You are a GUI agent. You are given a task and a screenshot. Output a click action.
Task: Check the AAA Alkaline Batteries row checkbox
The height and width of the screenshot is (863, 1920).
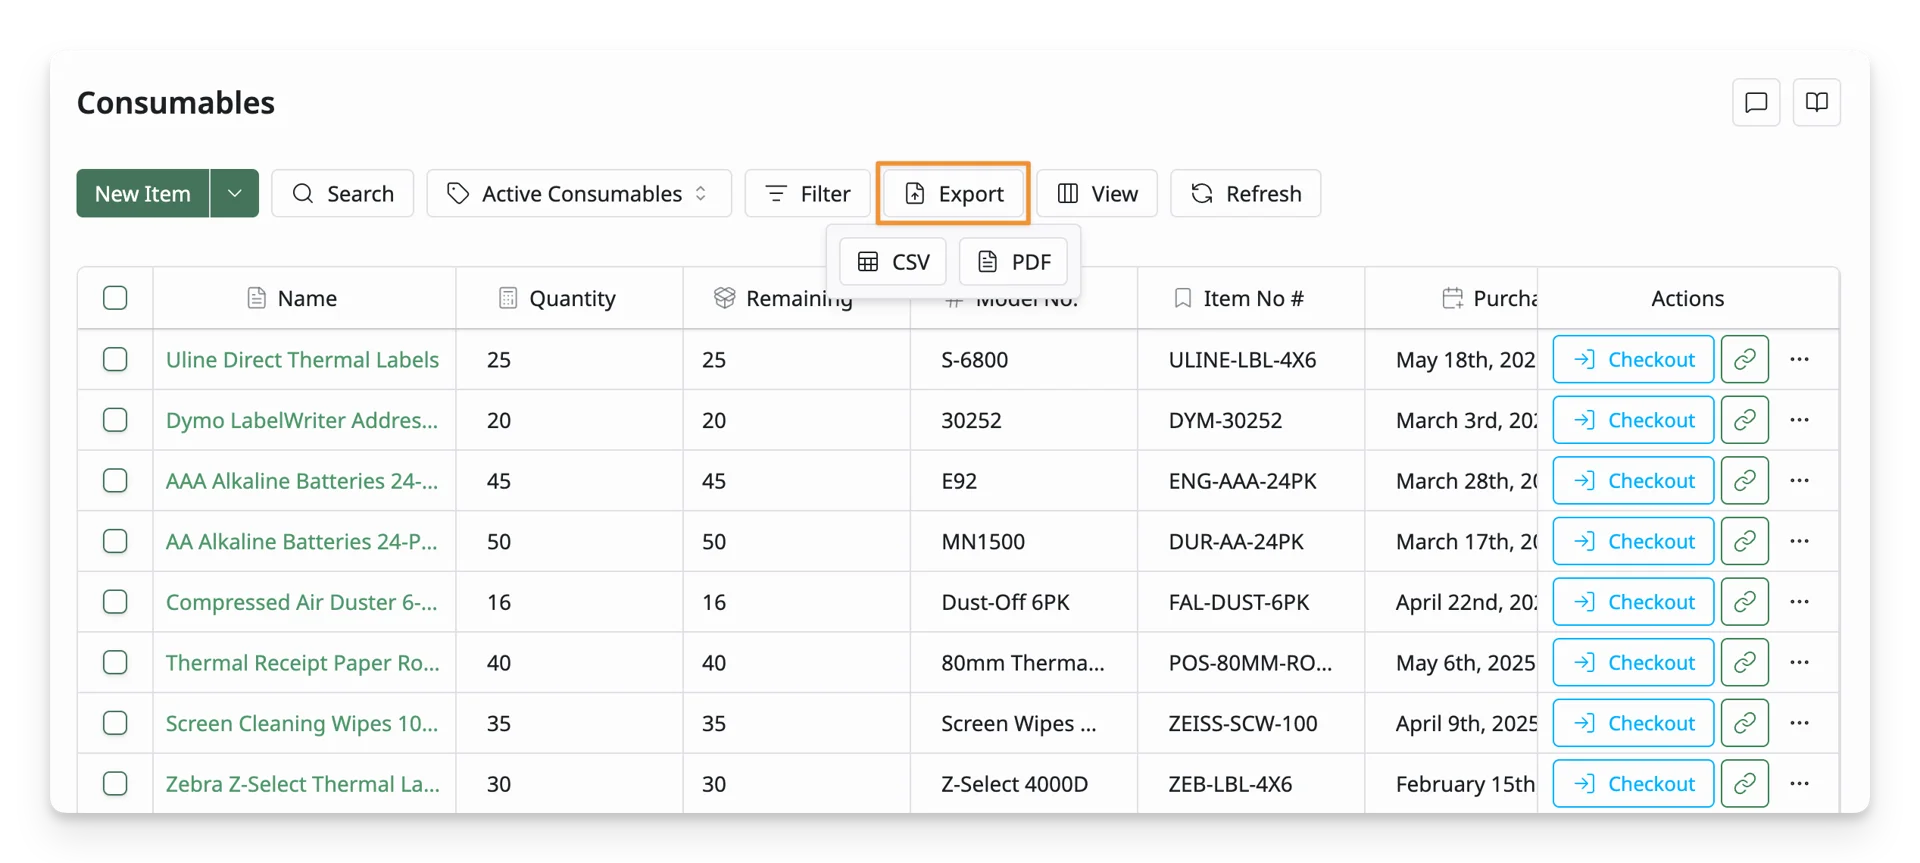pyautogui.click(x=115, y=481)
